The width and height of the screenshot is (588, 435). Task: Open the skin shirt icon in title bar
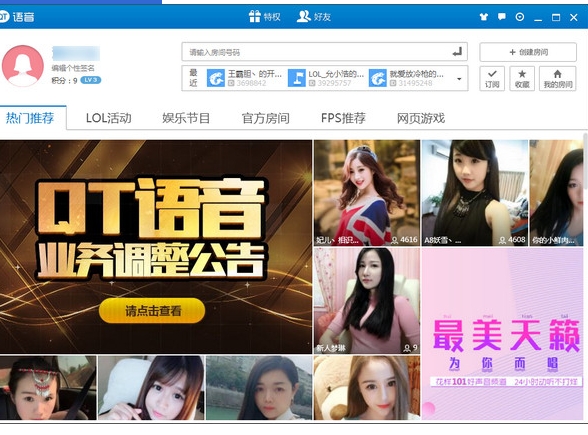point(484,17)
